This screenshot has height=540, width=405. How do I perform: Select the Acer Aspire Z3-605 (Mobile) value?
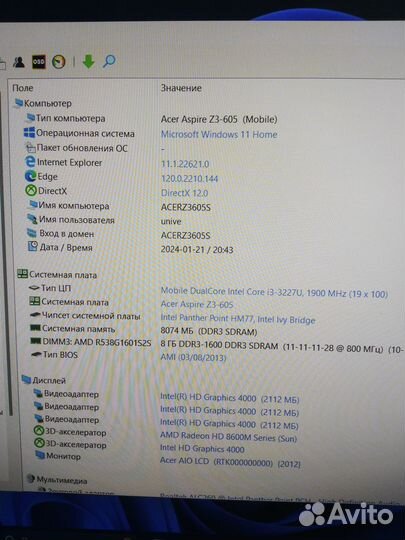pyautogui.click(x=219, y=120)
